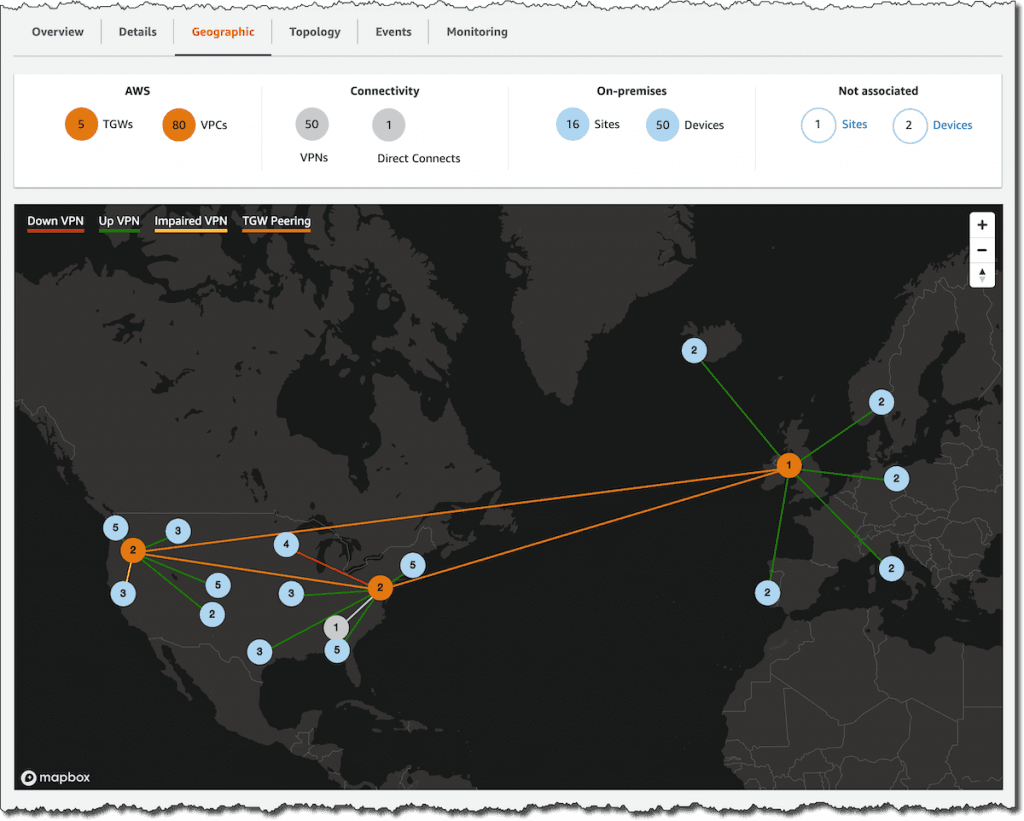Toggle the Impaired VPN legend filter
This screenshot has width=1024, height=821.
point(190,221)
